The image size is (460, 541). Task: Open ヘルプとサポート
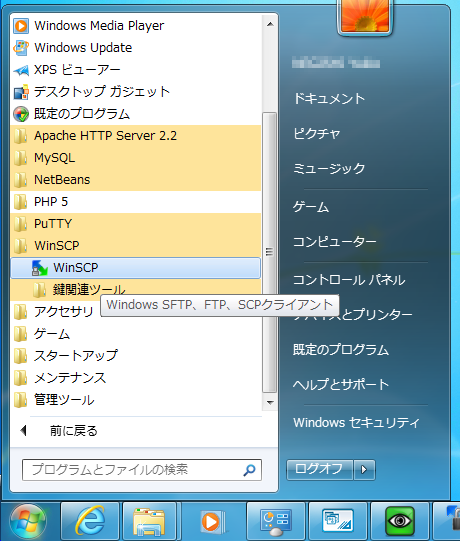pyautogui.click(x=341, y=384)
